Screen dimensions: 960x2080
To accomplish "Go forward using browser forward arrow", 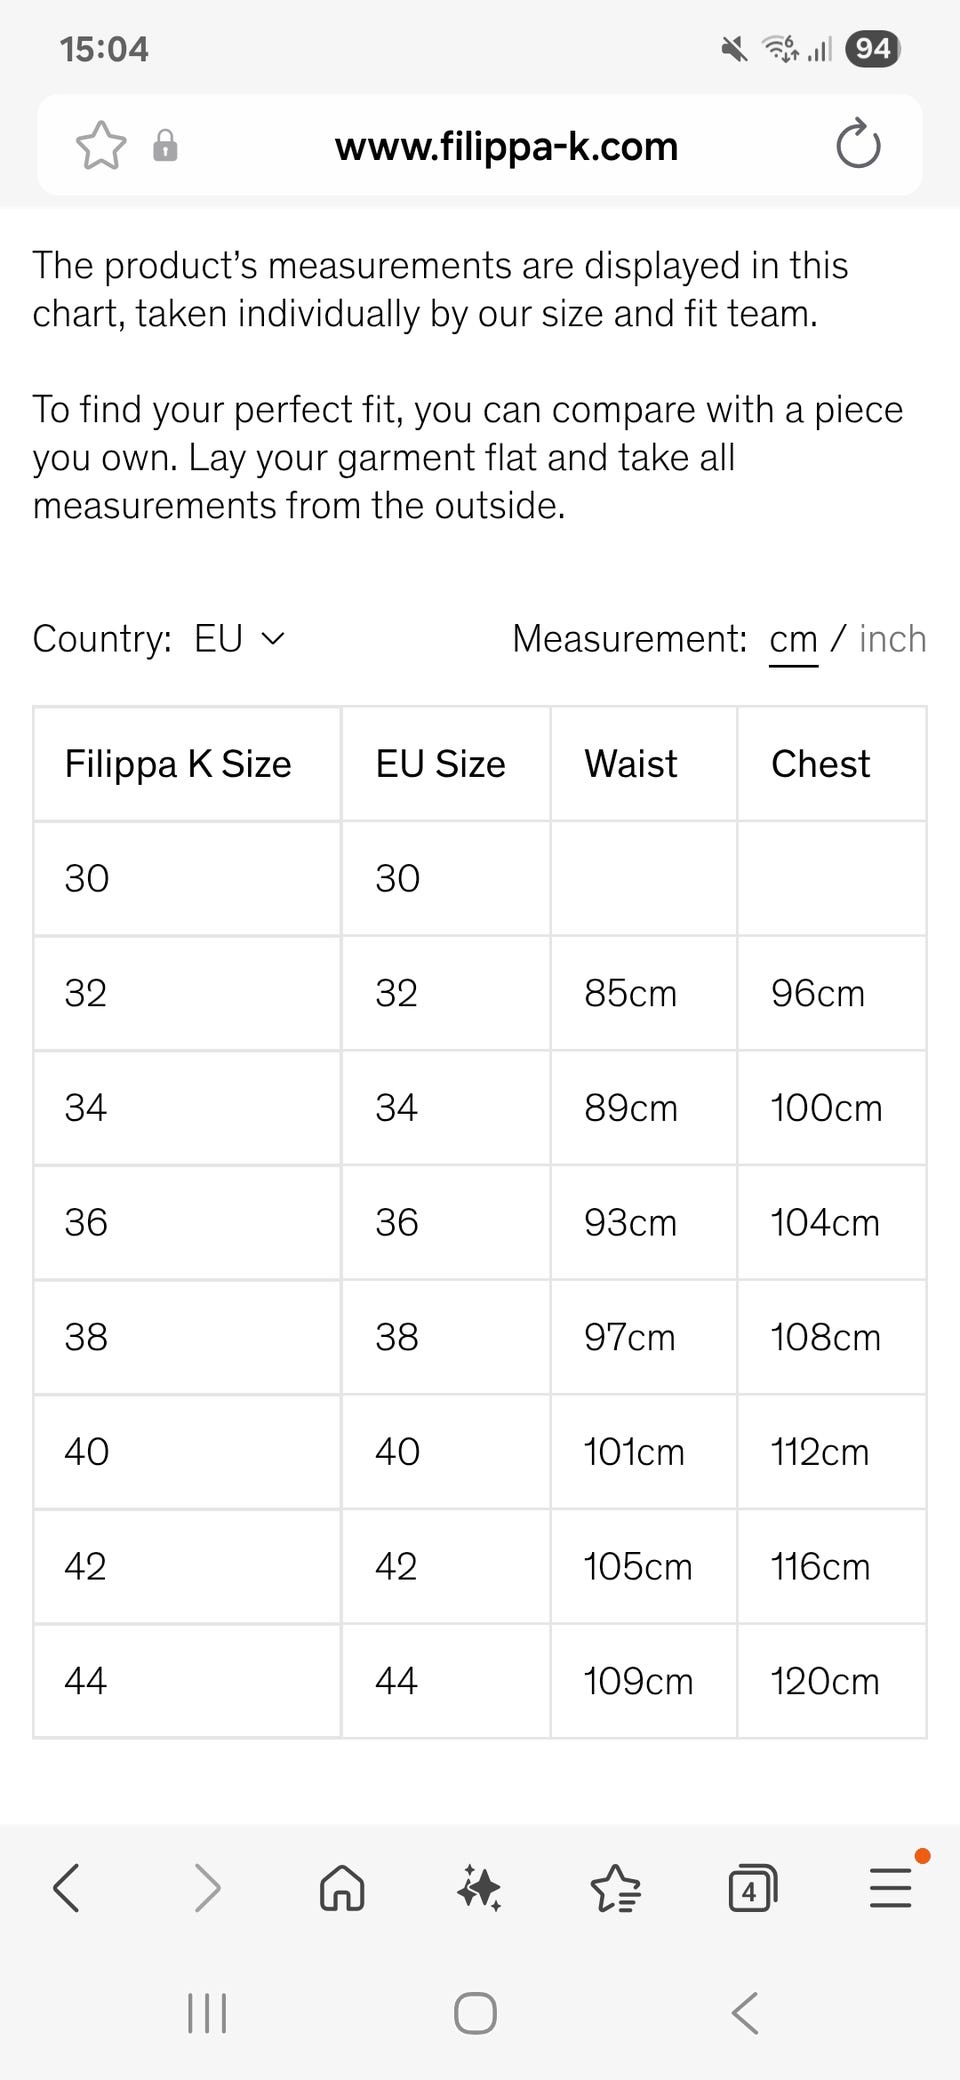I will 207,1888.
